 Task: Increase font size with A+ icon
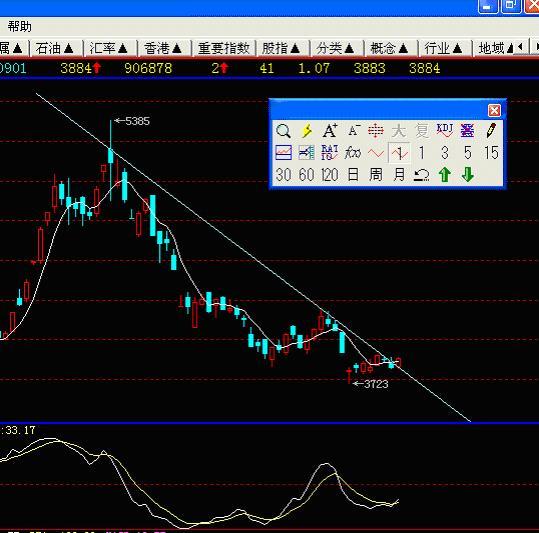(330, 131)
